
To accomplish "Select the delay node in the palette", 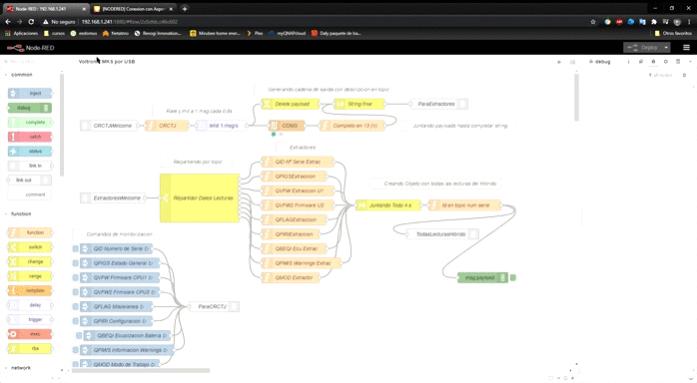I will (30, 305).
